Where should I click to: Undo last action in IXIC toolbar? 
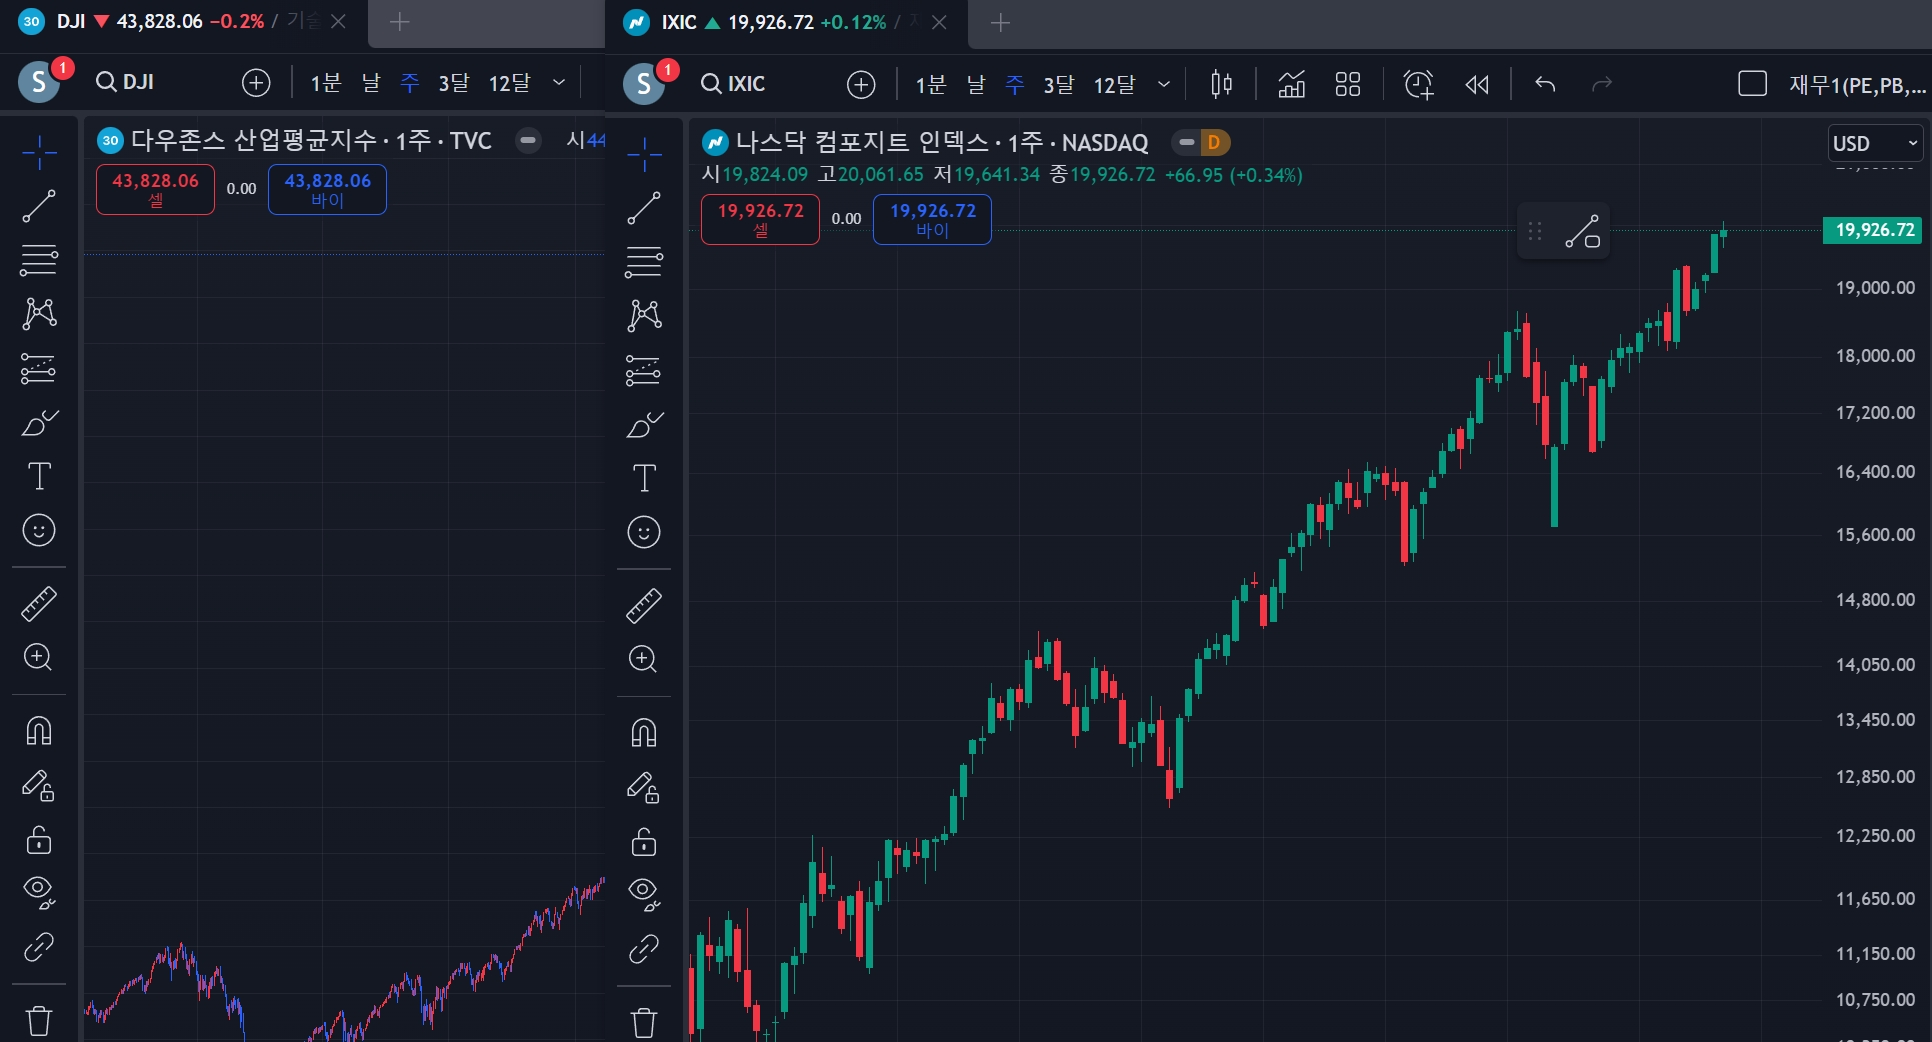point(1545,84)
